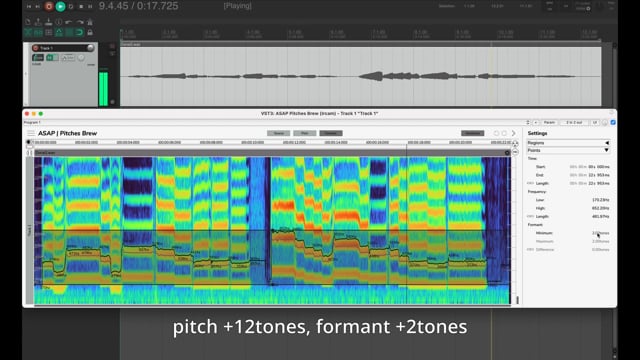
Task: Open the ASAP plugin hamburger menu
Action: point(31,133)
